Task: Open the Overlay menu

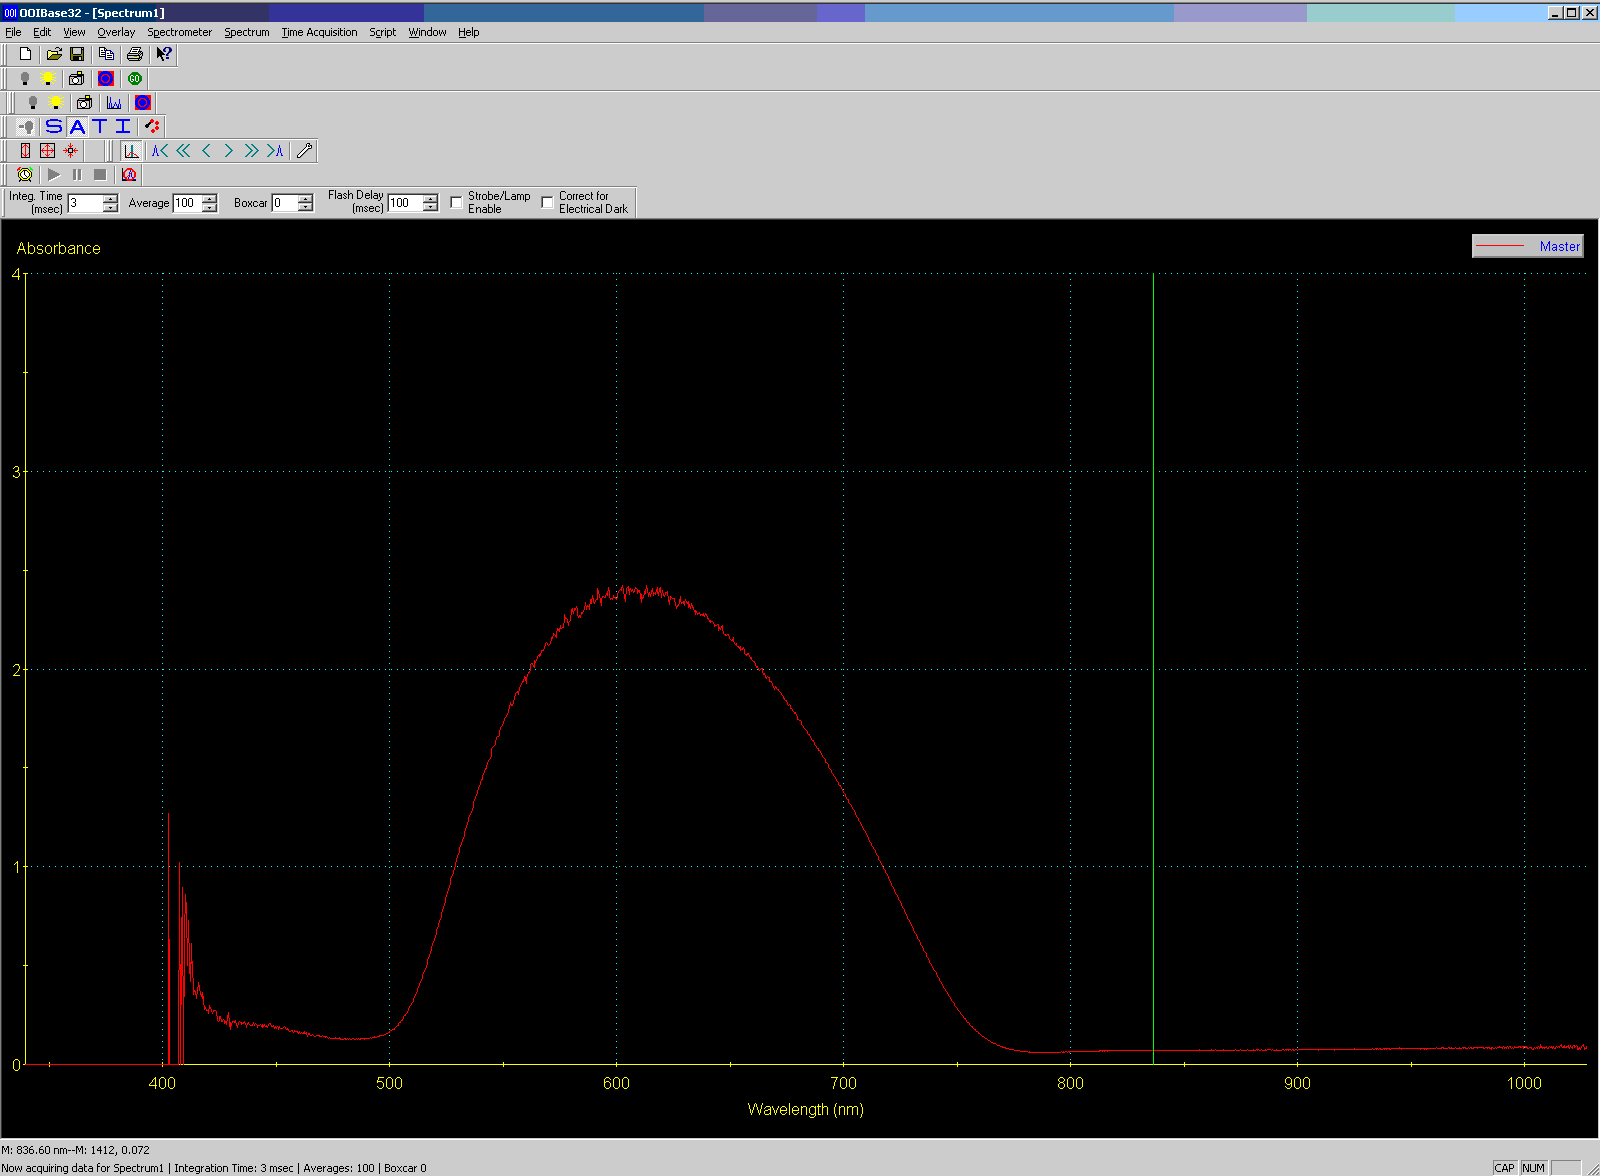Action: click(116, 32)
